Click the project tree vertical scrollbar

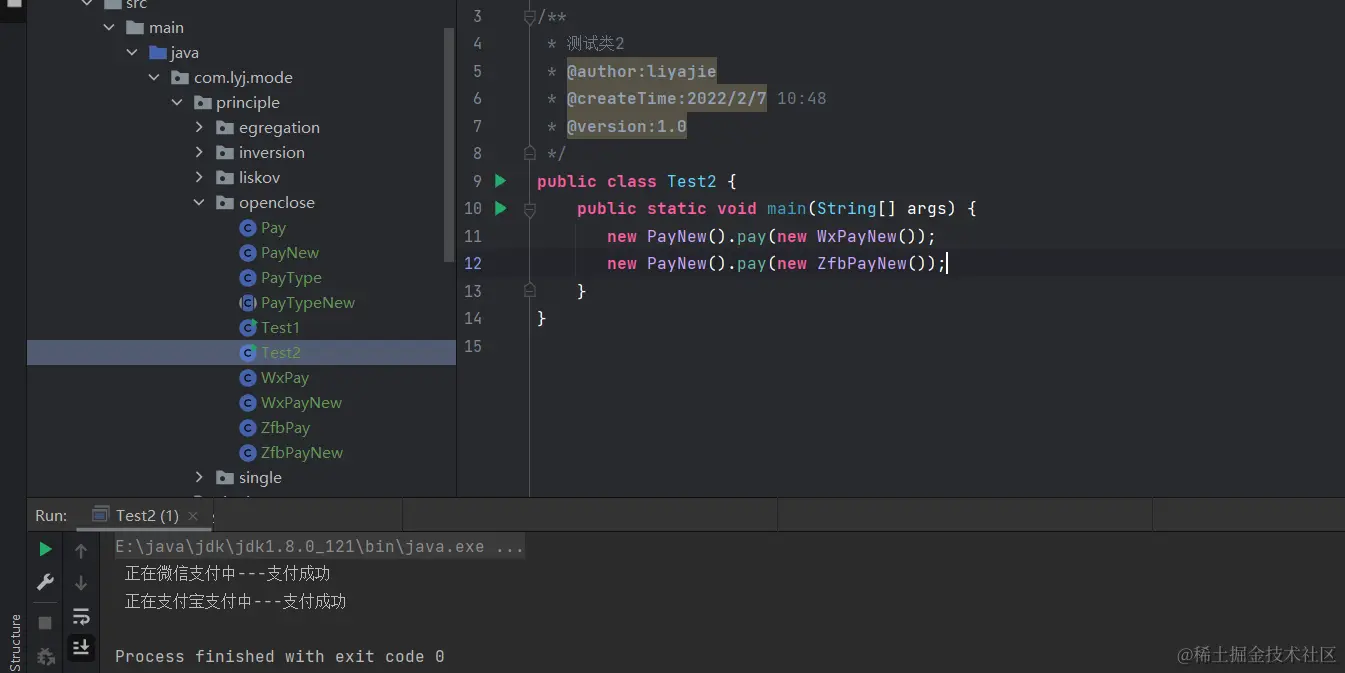coord(449,144)
